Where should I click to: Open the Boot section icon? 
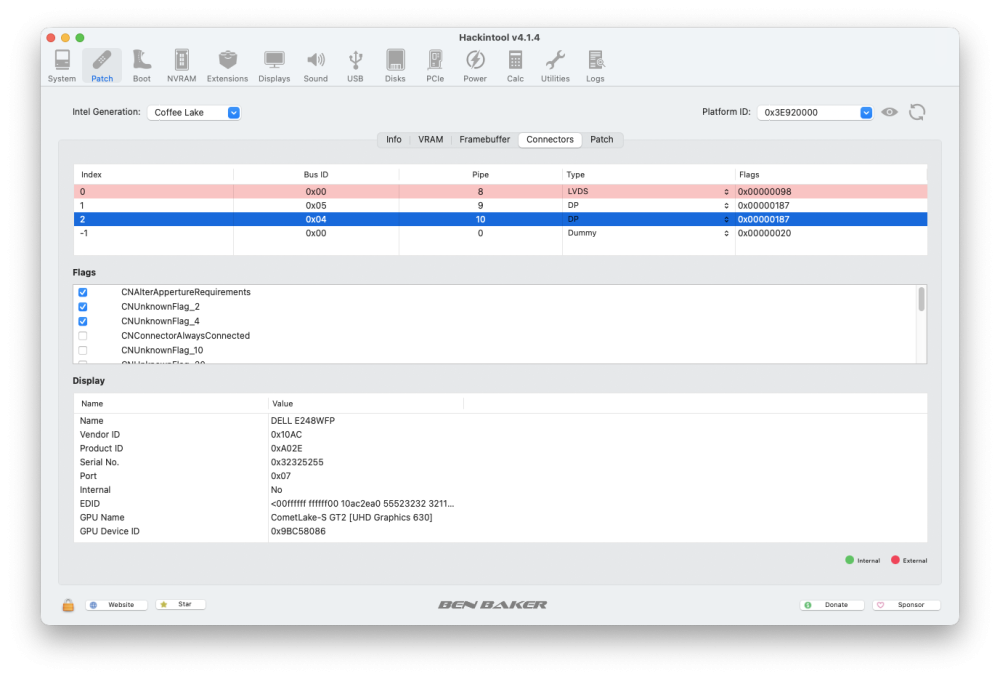[x=142, y=66]
